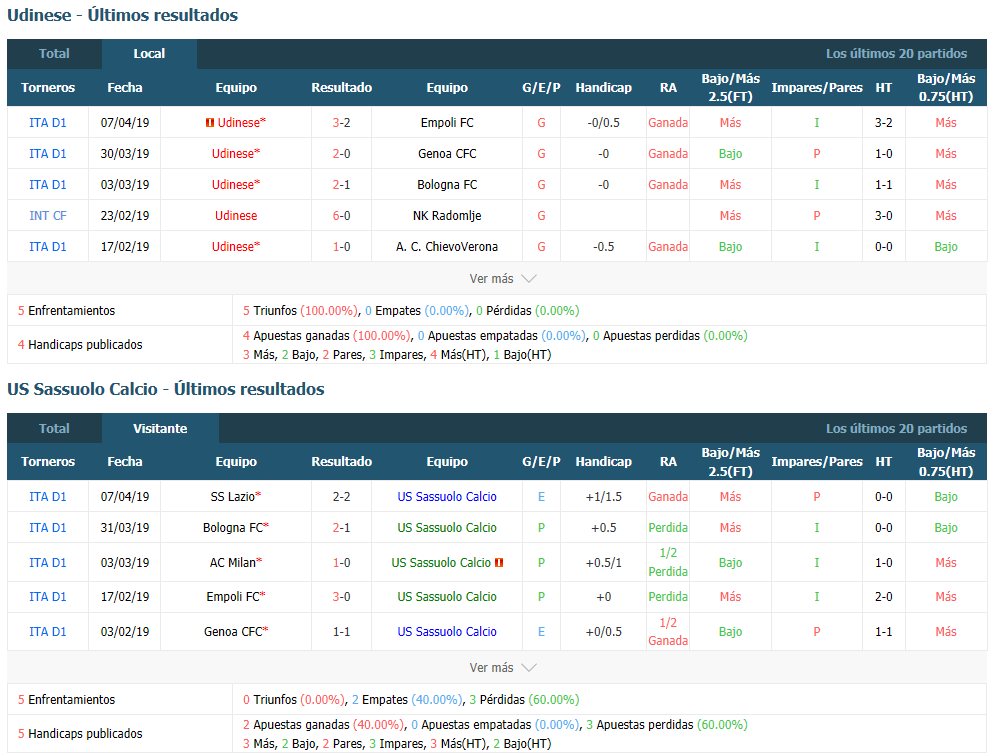This screenshot has width=993, height=756.
Task: Click the Resultado column header in the Sassuolo table
Action: click(x=341, y=462)
